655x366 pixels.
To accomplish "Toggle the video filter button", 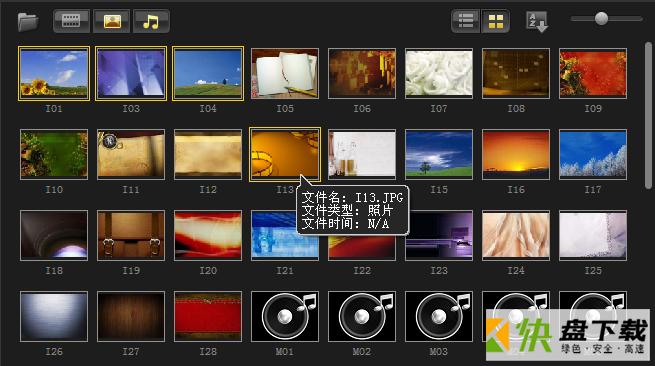I will click(71, 21).
